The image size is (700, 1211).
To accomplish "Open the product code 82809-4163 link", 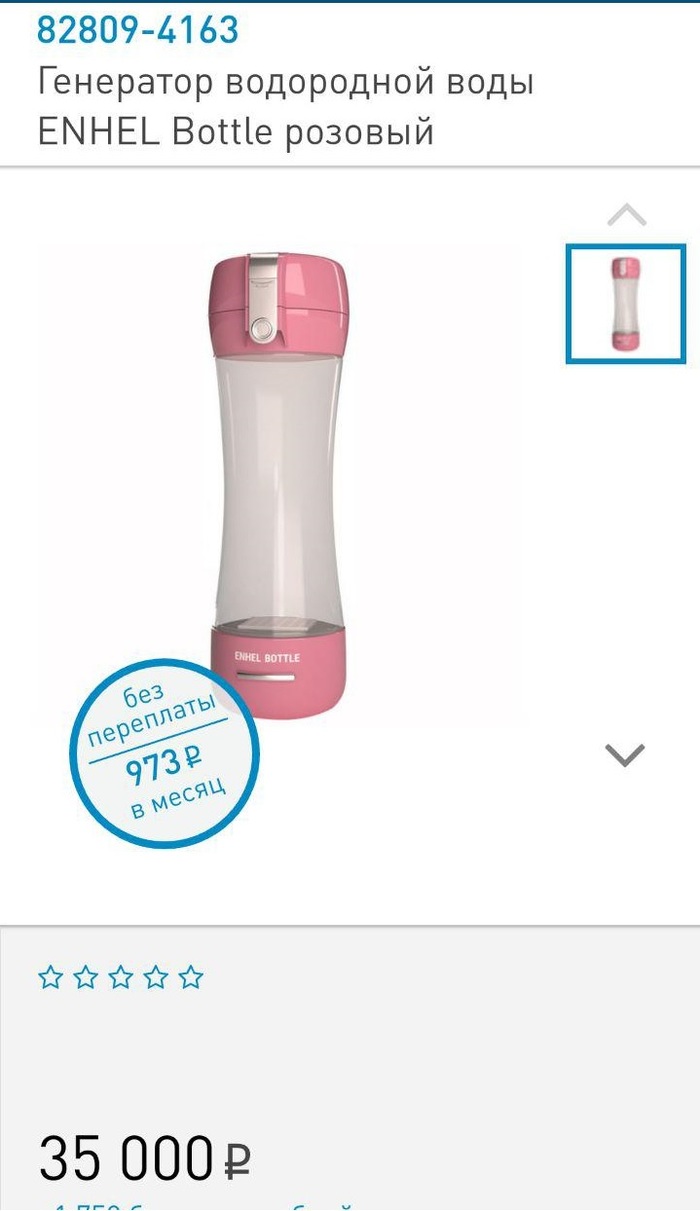I will 138,30.
